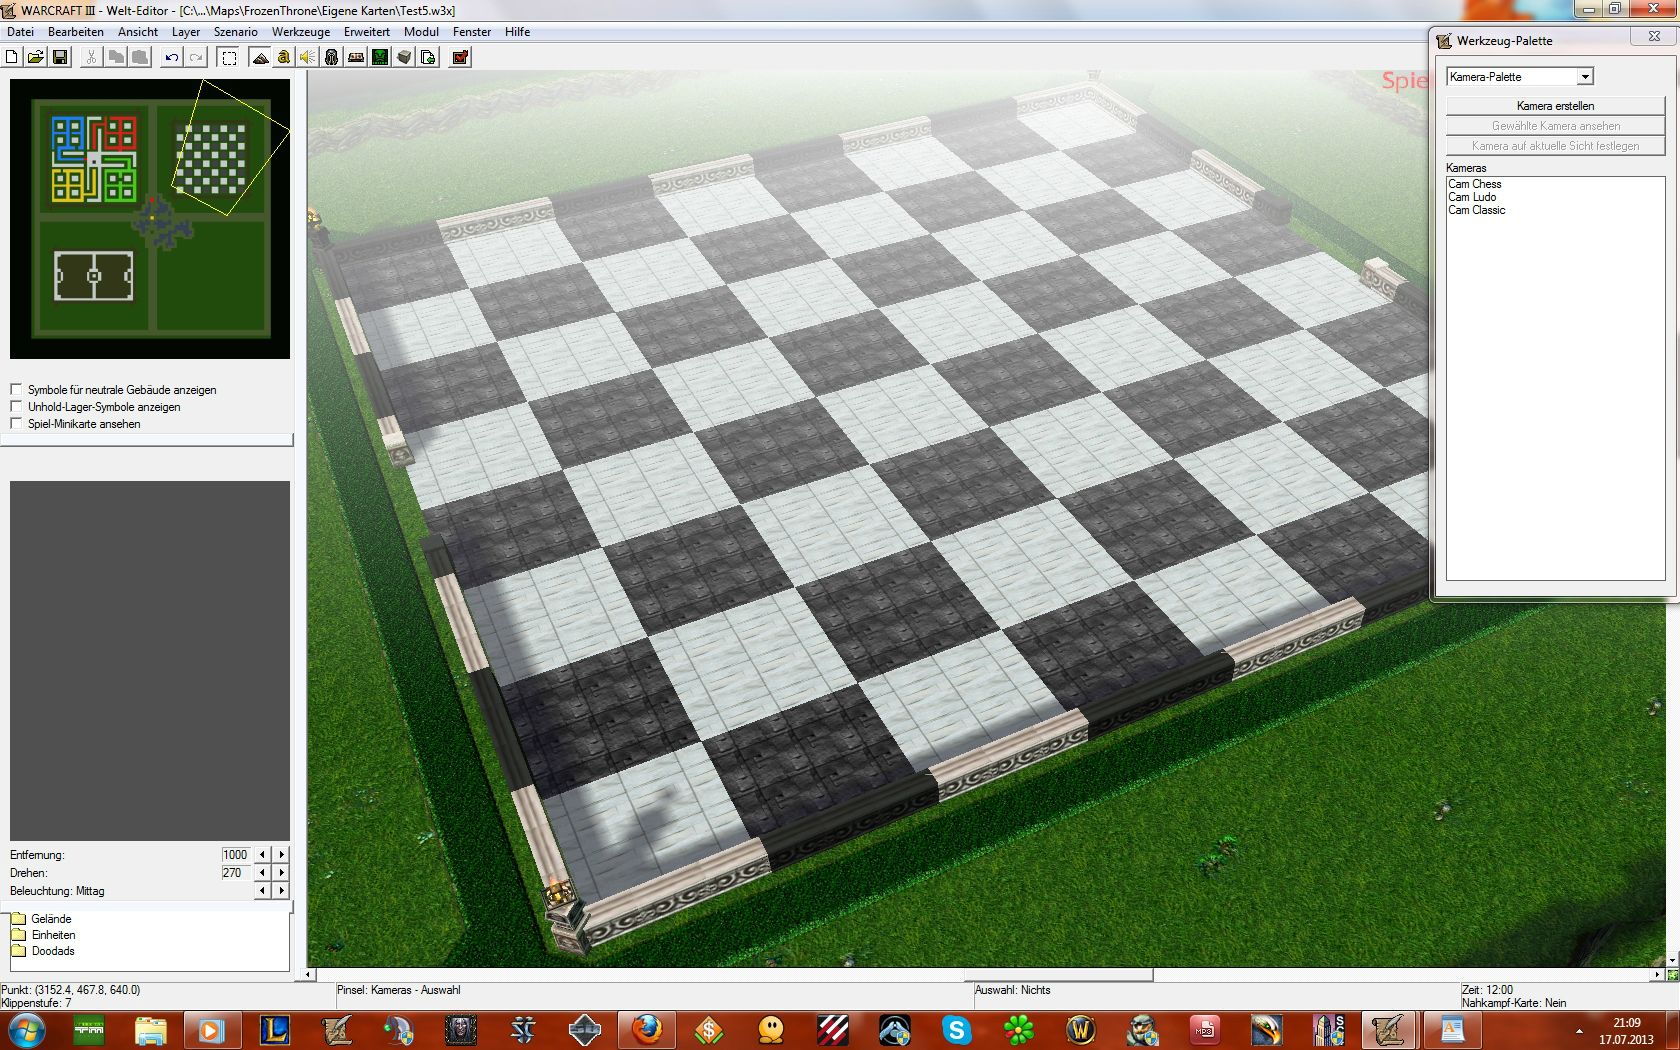Image resolution: width=1680 pixels, height=1050 pixels.
Task: Switch Beleuchtung to next with right arrow
Action: (281, 891)
